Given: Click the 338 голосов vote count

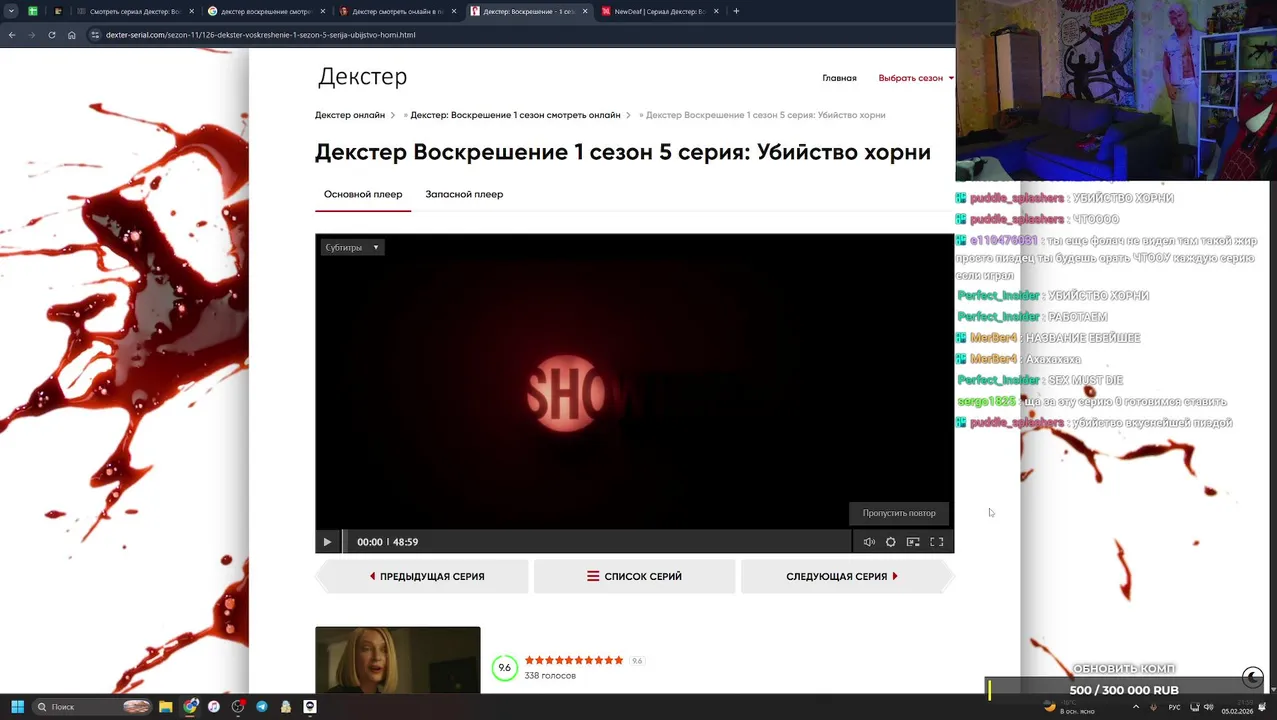Looking at the screenshot, I should coord(550,676).
